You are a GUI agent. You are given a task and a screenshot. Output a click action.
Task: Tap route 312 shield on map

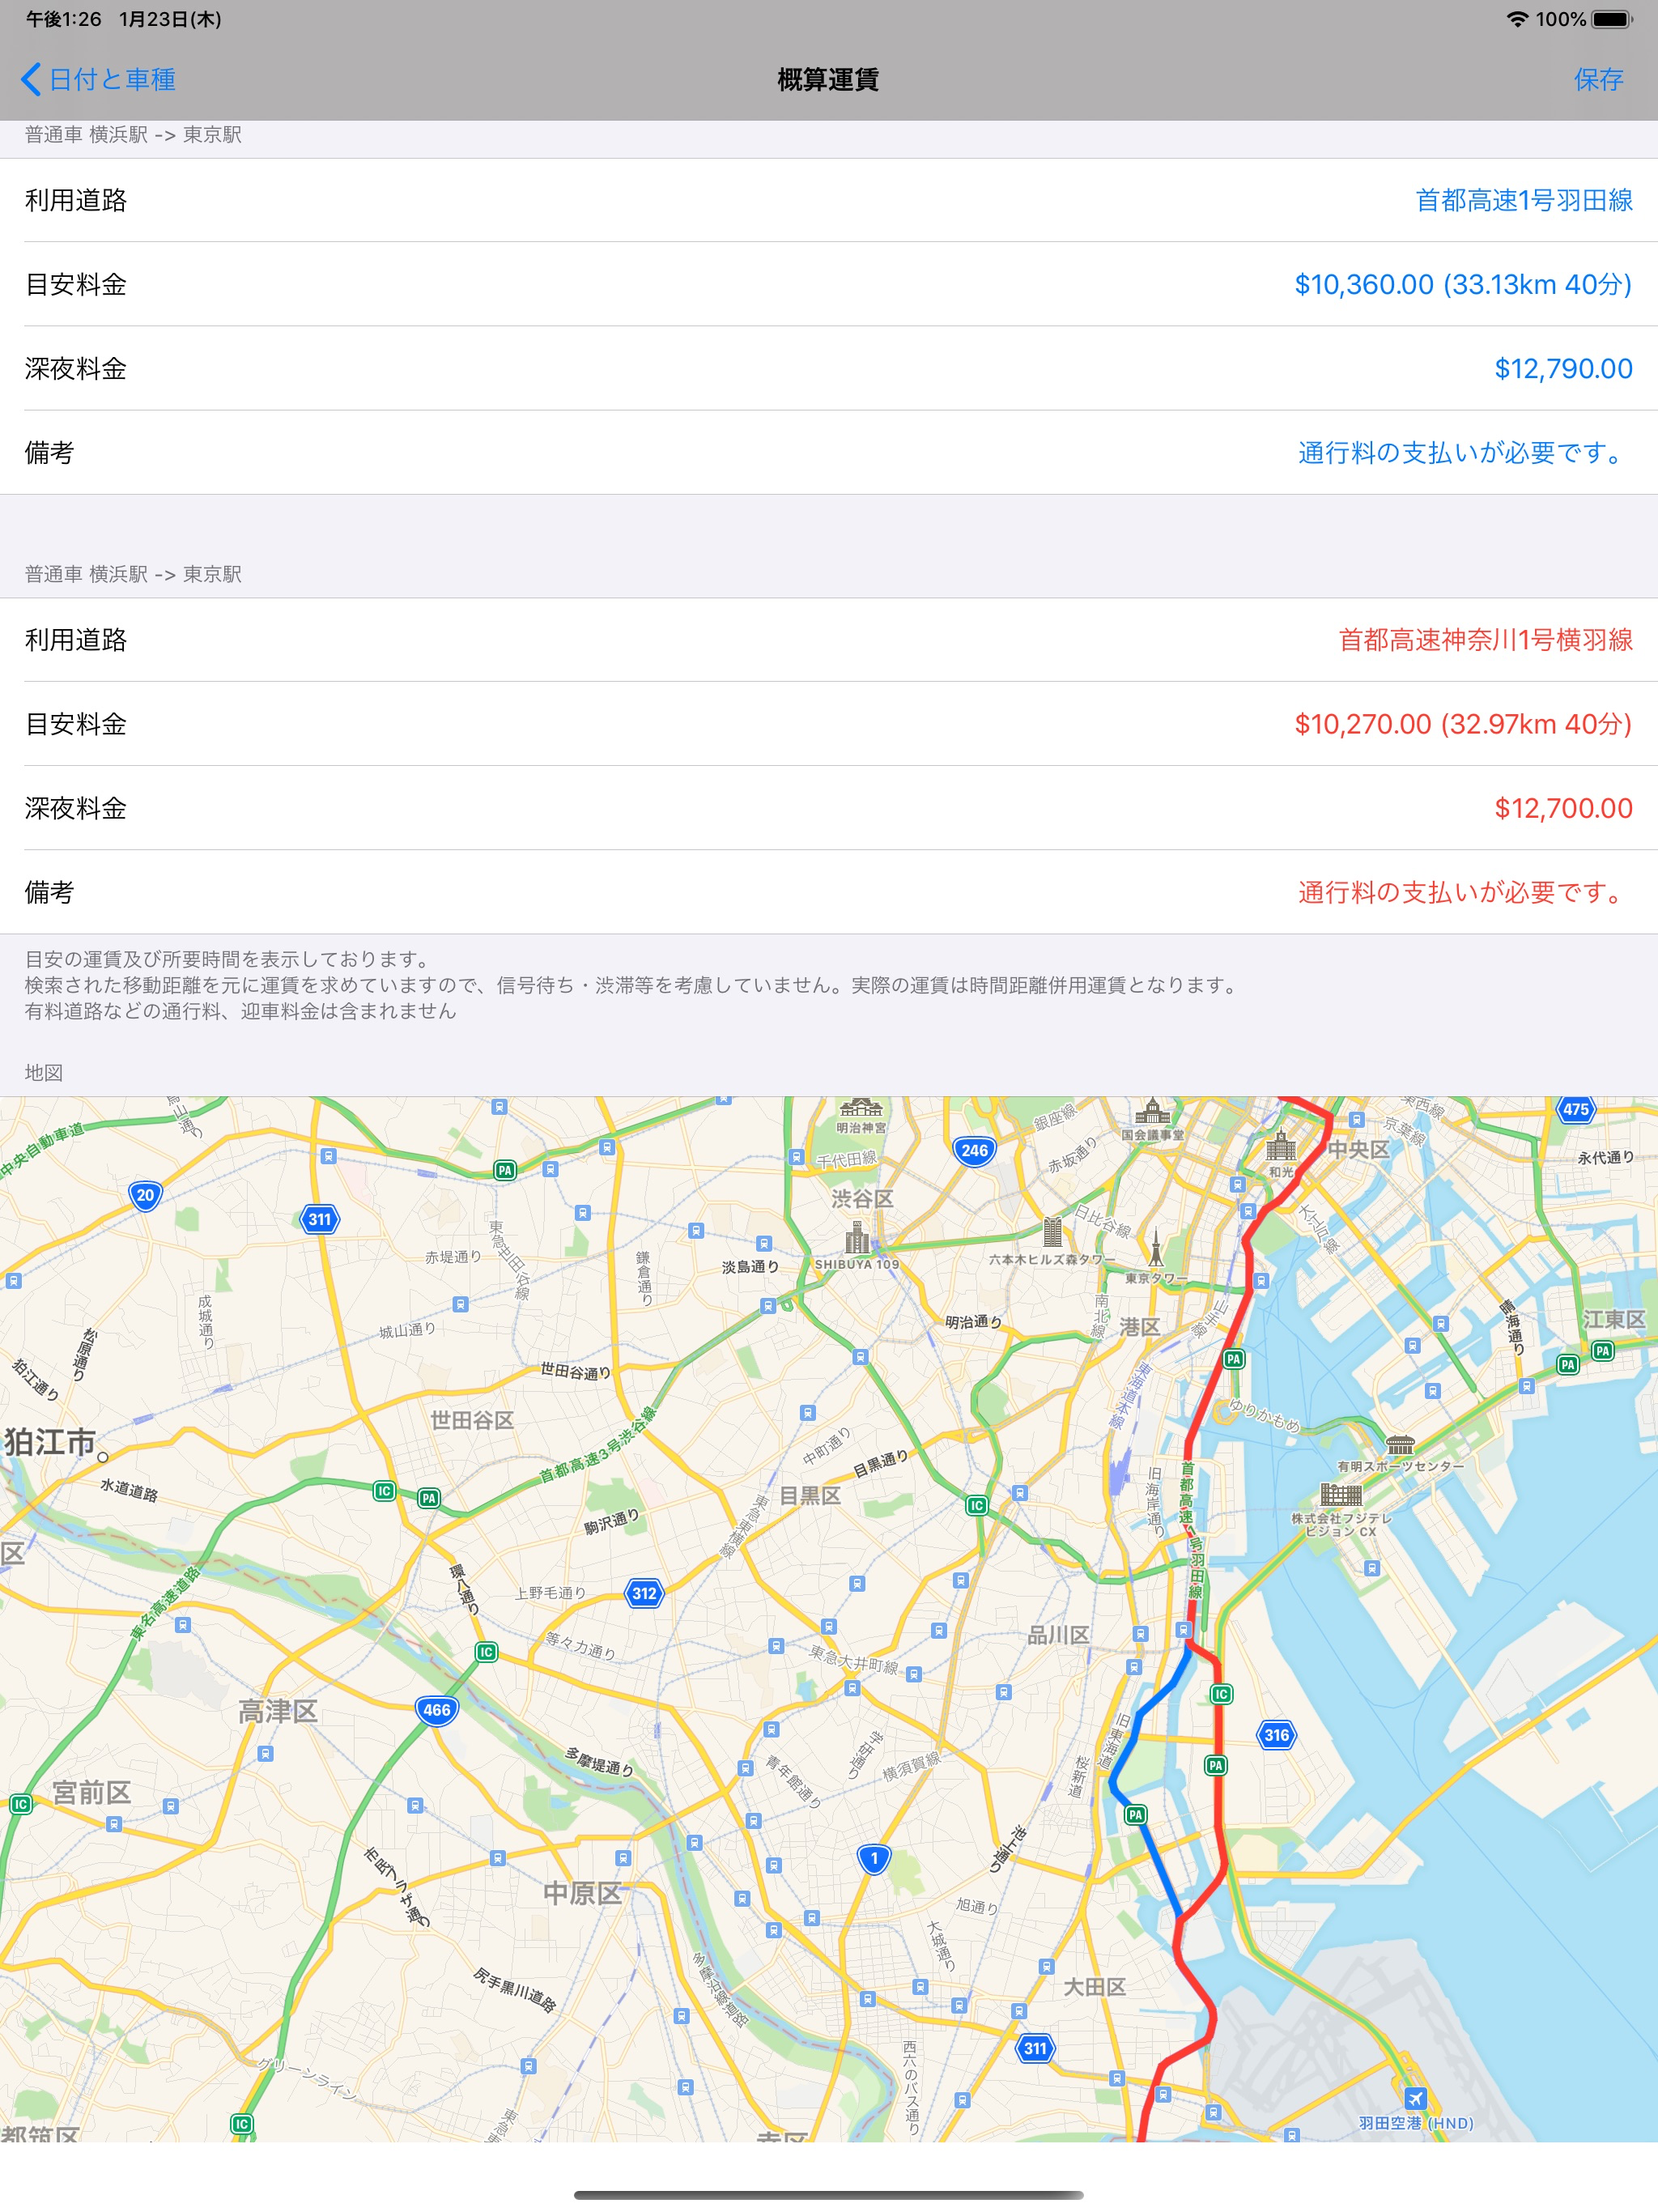click(x=644, y=1594)
